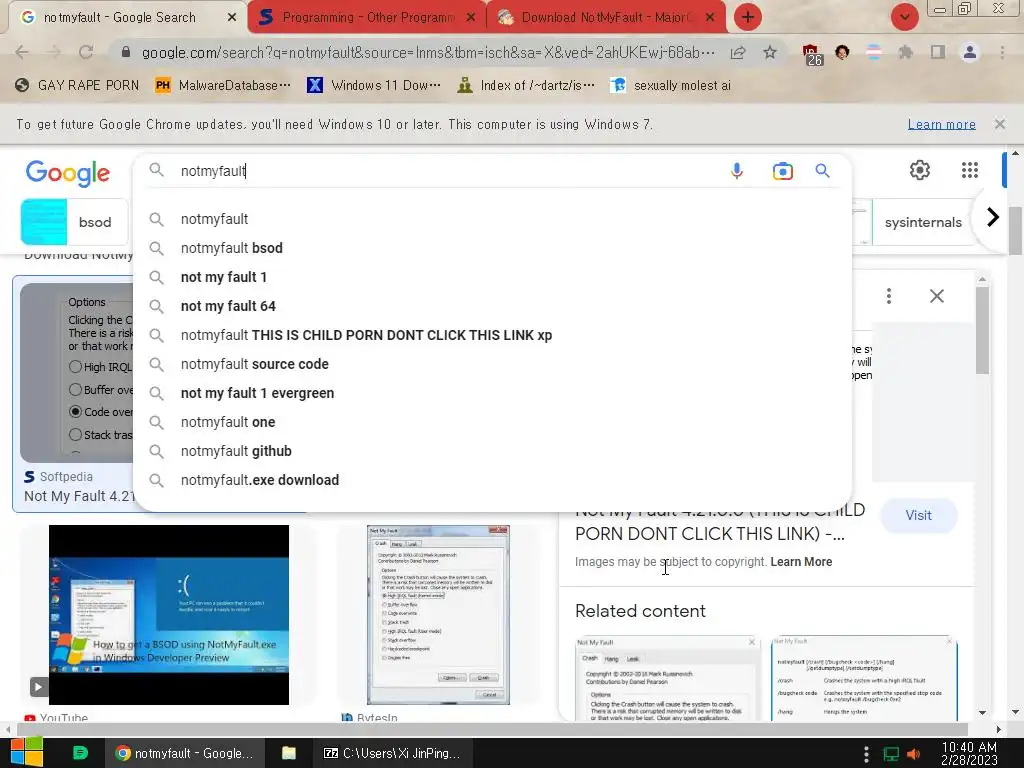This screenshot has width=1024, height=768.
Task: Choose the 'not my fault 1' suggestion
Action: click(492, 277)
